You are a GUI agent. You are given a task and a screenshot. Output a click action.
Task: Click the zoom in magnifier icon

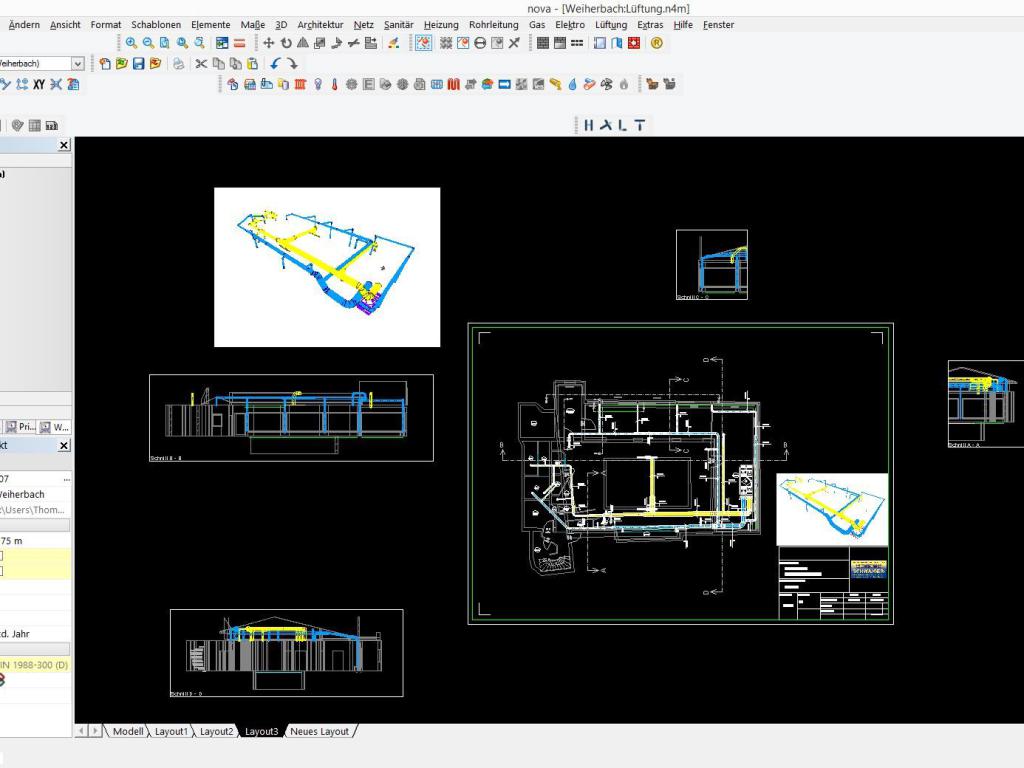click(131, 43)
